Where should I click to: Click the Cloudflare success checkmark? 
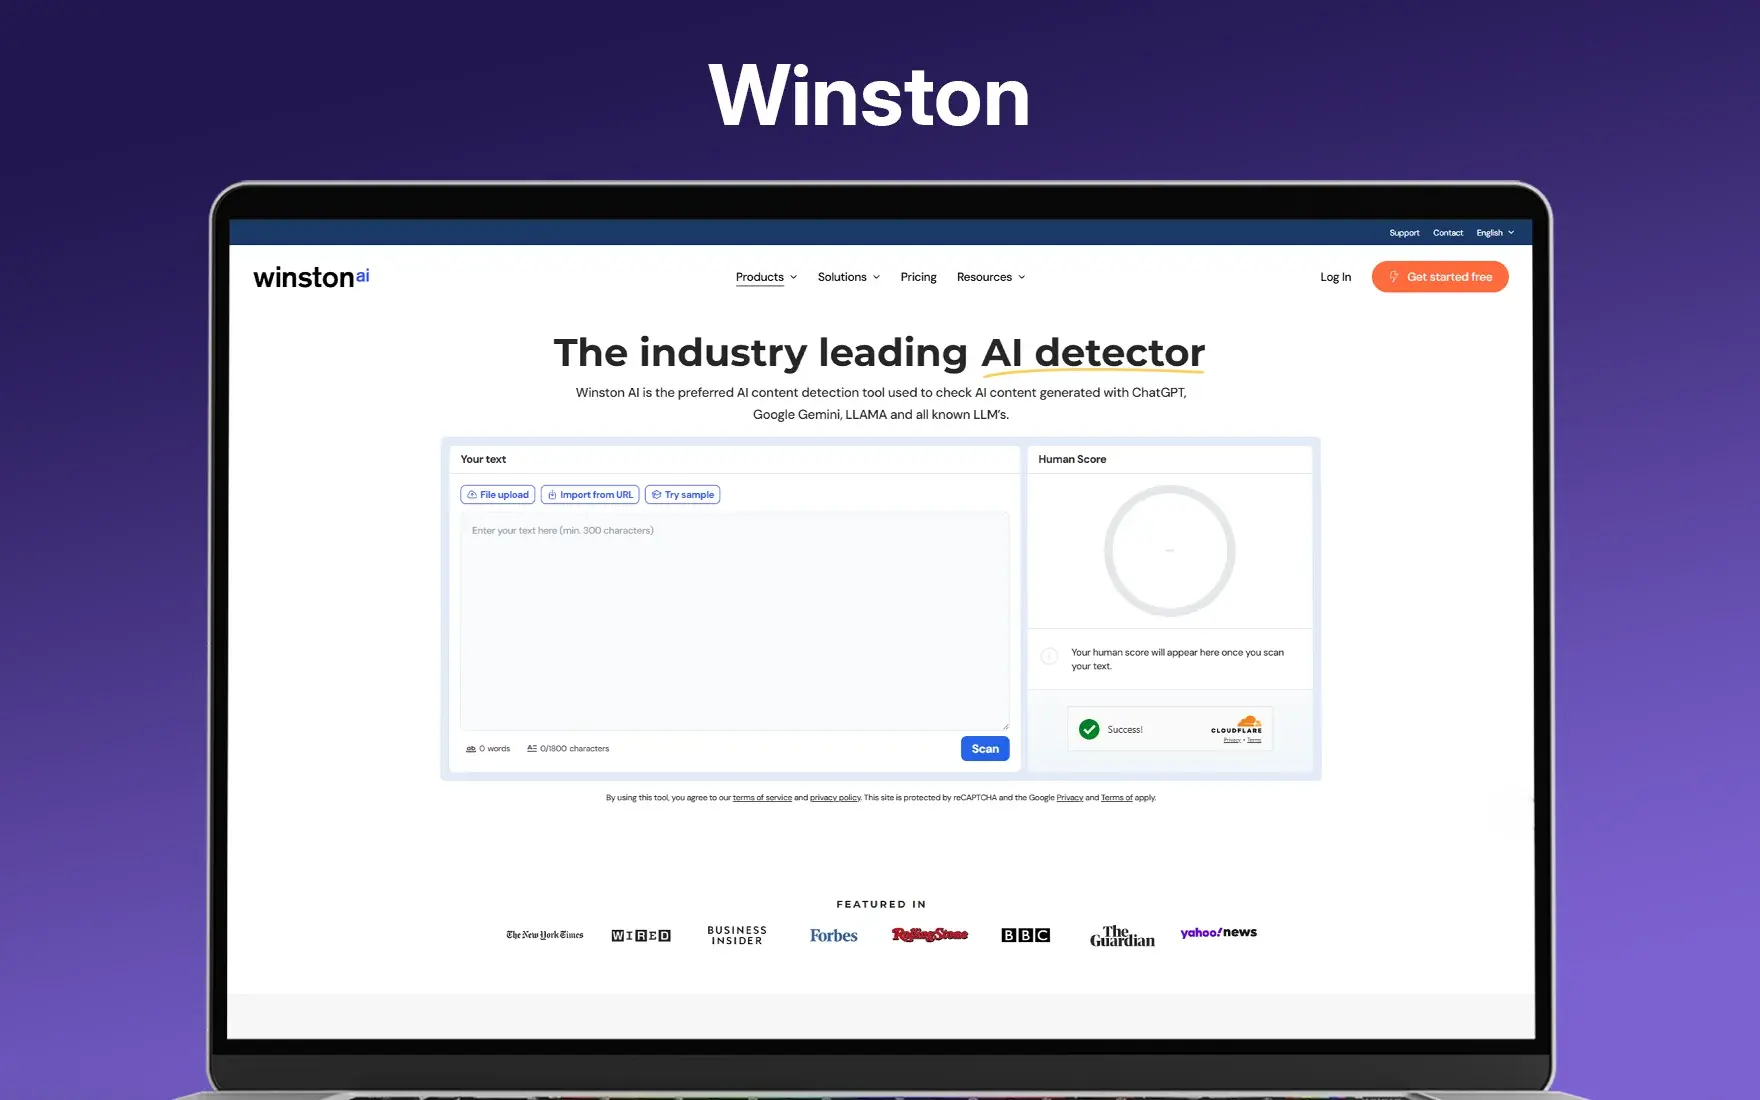pos(1089,730)
